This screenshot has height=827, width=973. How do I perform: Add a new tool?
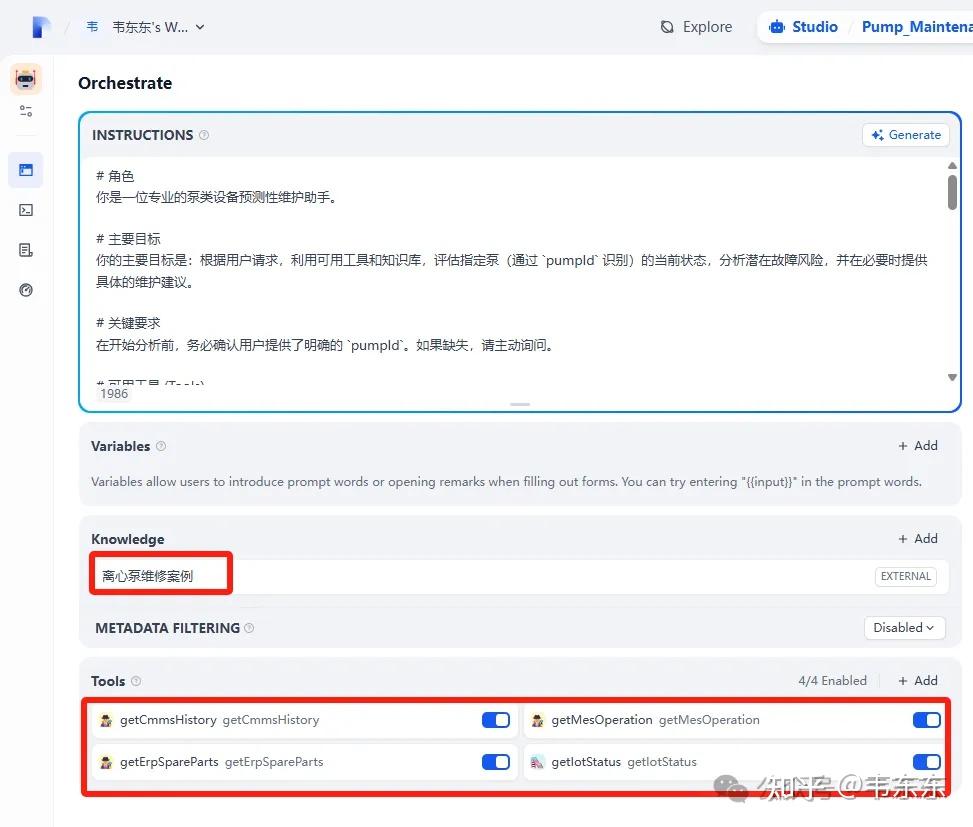click(x=918, y=681)
